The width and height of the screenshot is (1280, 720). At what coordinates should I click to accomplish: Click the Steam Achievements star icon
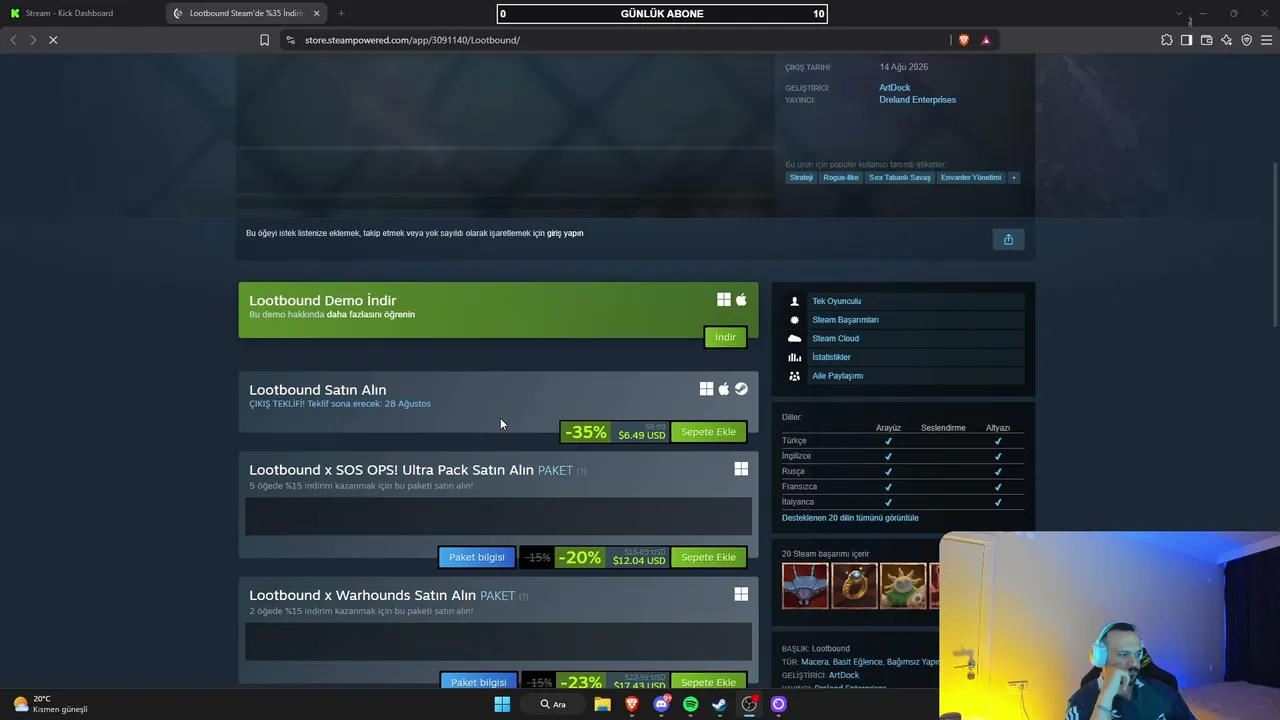795,320
